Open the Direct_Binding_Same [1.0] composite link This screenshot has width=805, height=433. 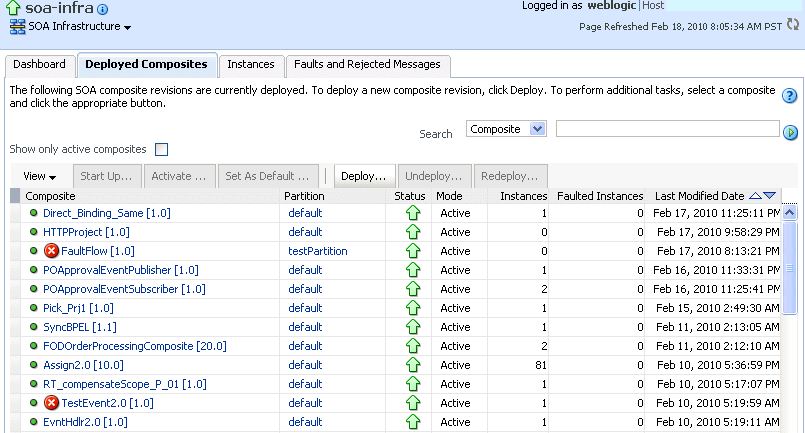click(107, 213)
